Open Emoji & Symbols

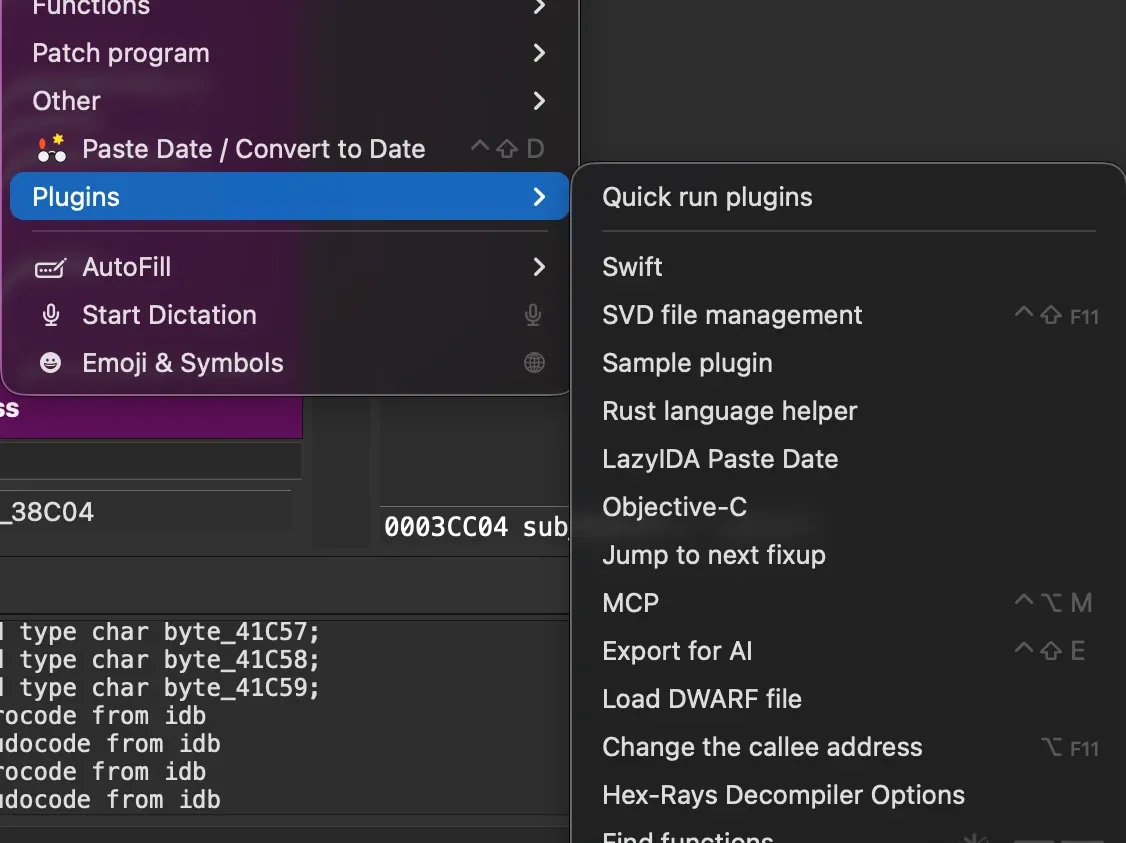(289, 363)
